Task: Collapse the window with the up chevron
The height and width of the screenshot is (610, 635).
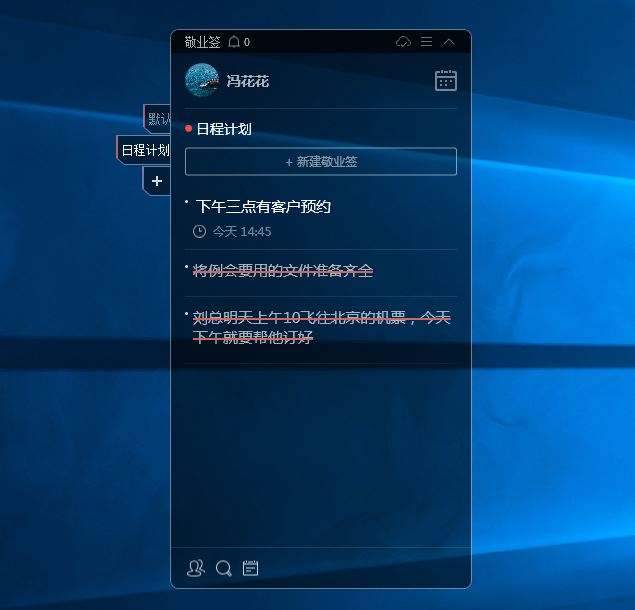Action: pyautogui.click(x=449, y=41)
